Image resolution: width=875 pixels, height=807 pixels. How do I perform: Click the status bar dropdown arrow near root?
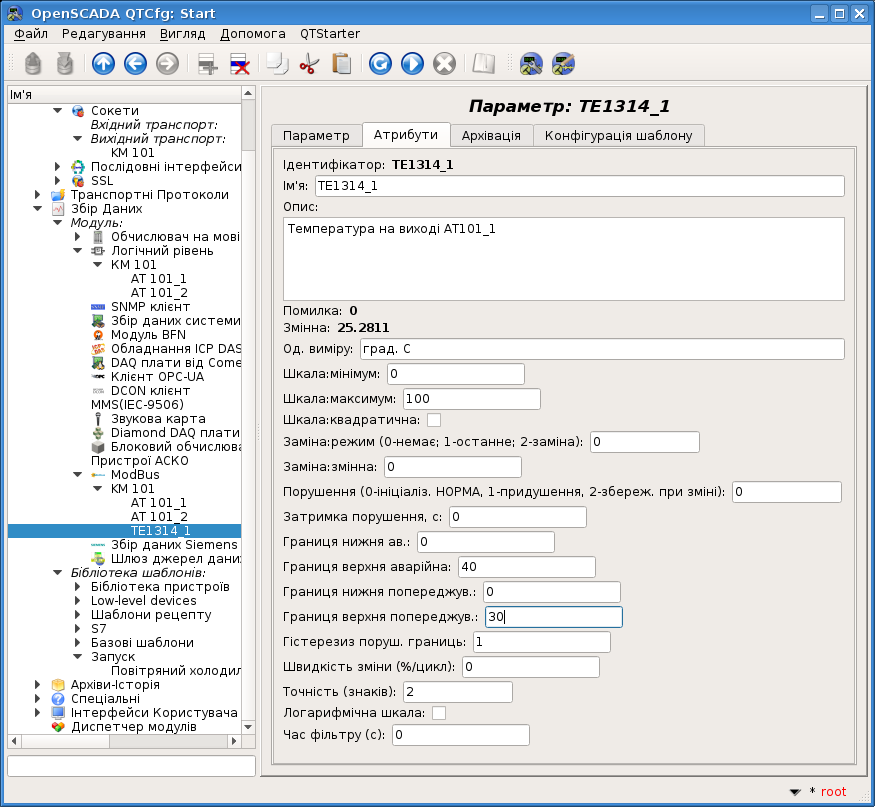[x=795, y=792]
